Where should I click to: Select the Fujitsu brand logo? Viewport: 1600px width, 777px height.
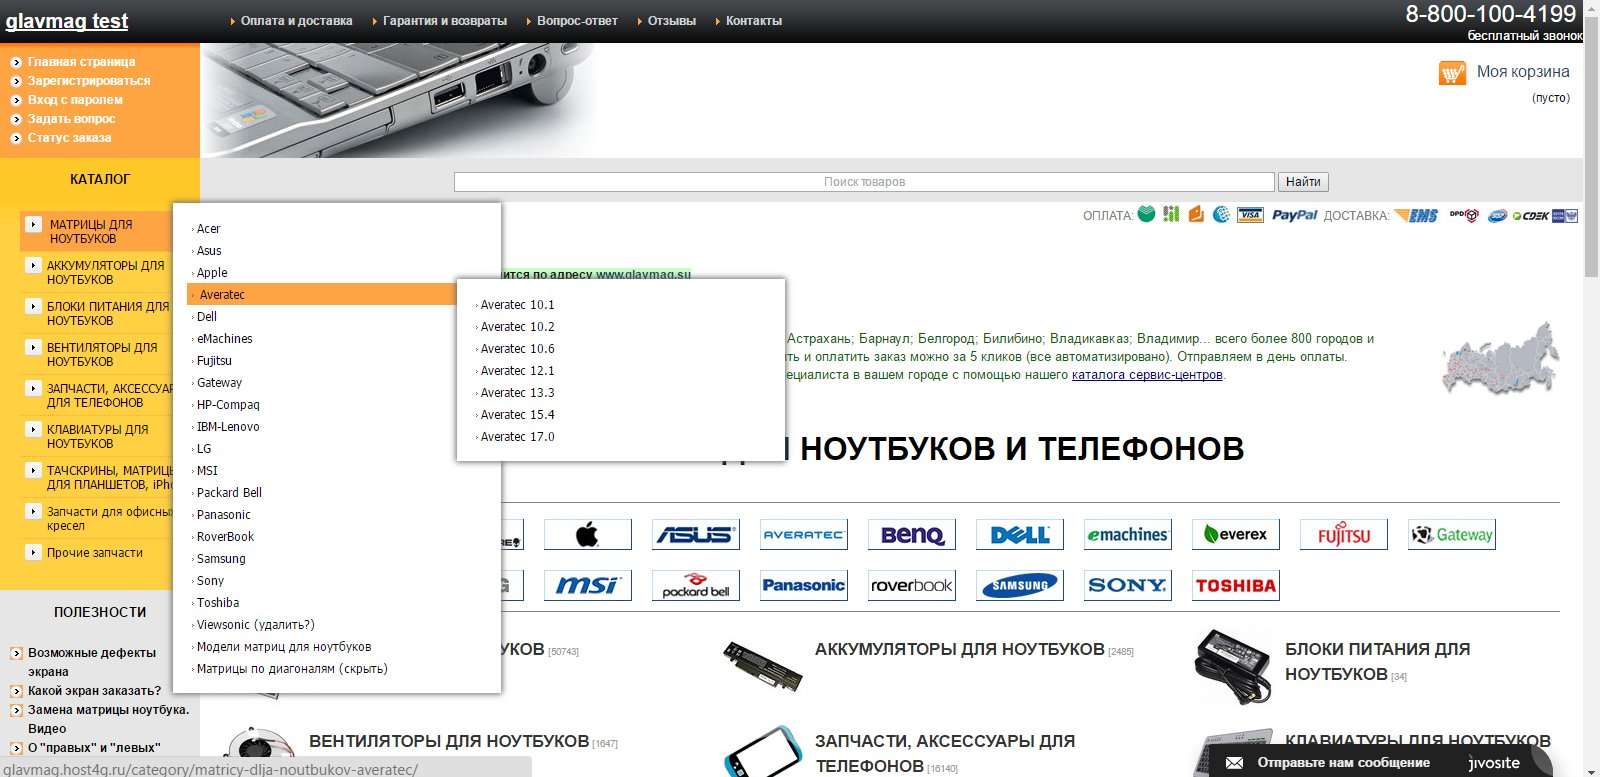pyautogui.click(x=1344, y=535)
